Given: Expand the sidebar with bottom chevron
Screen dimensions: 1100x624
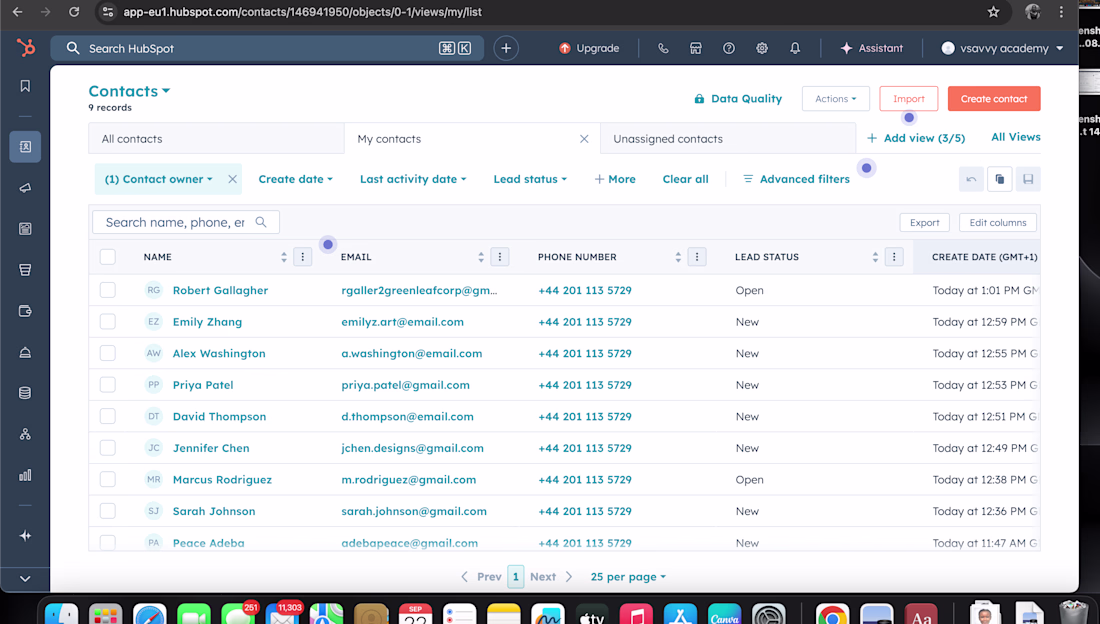Looking at the screenshot, I should 25,579.
